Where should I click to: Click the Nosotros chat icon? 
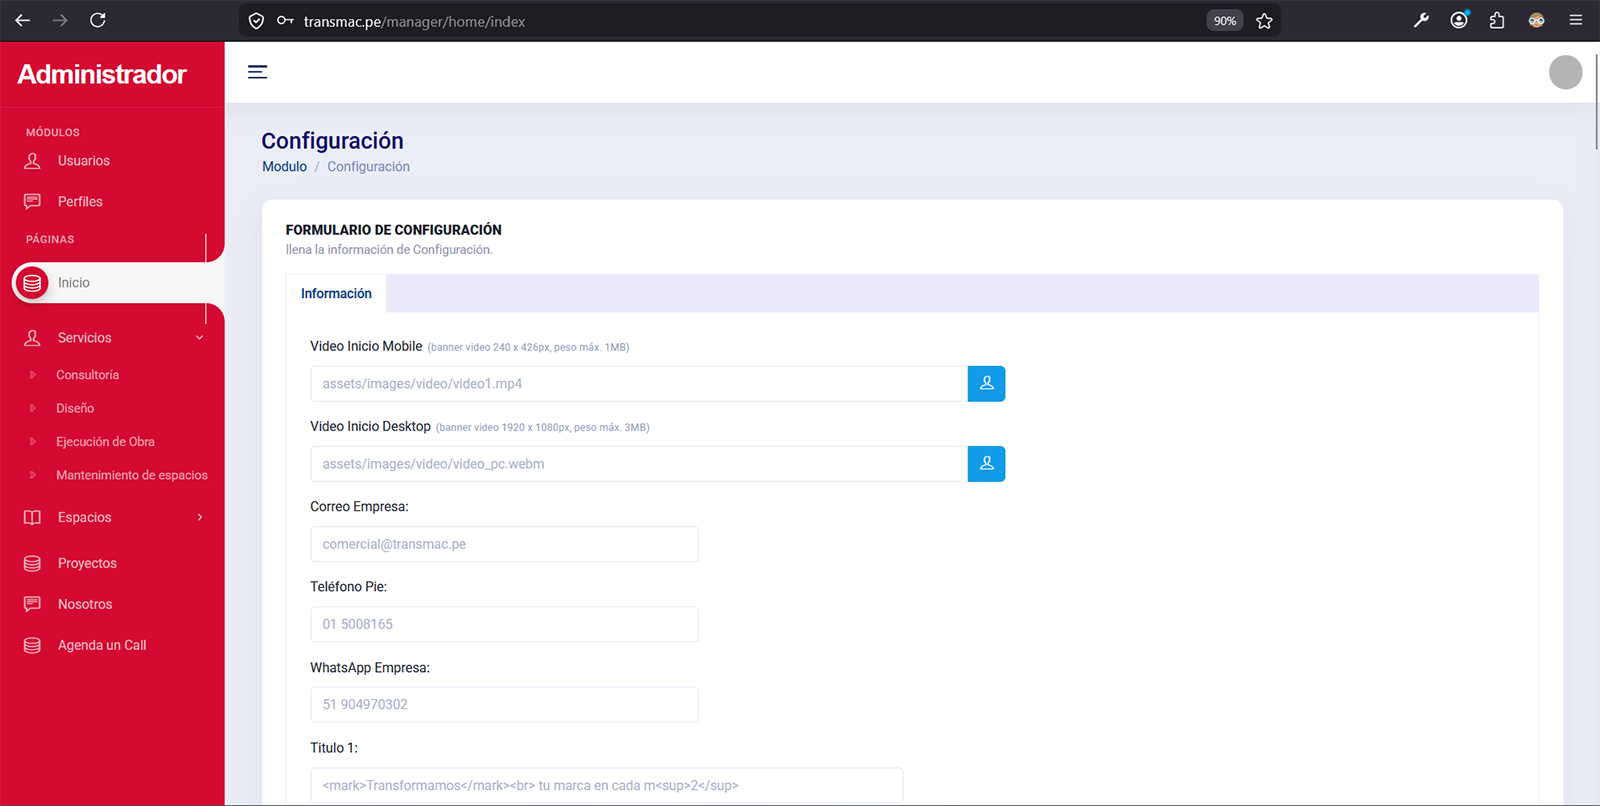click(32, 605)
